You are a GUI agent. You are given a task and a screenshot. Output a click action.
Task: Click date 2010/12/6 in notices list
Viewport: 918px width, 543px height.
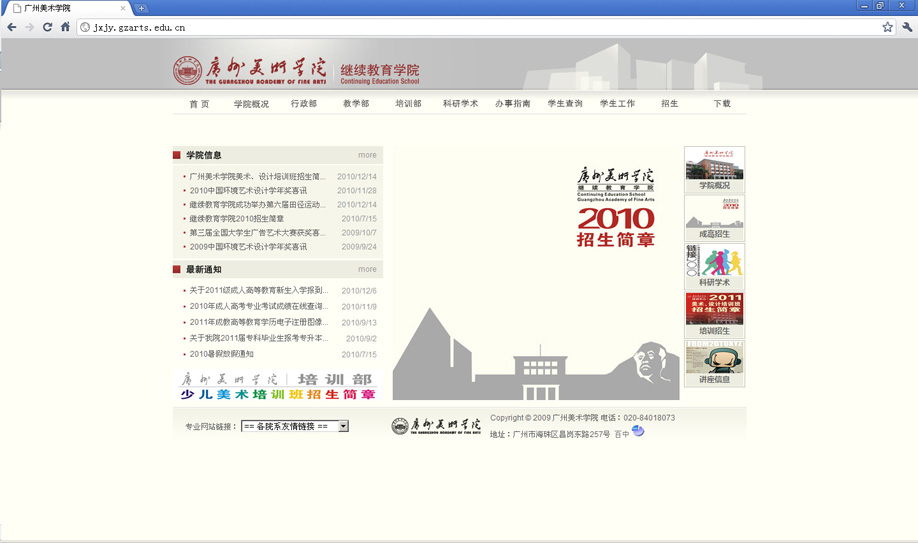[359, 291]
